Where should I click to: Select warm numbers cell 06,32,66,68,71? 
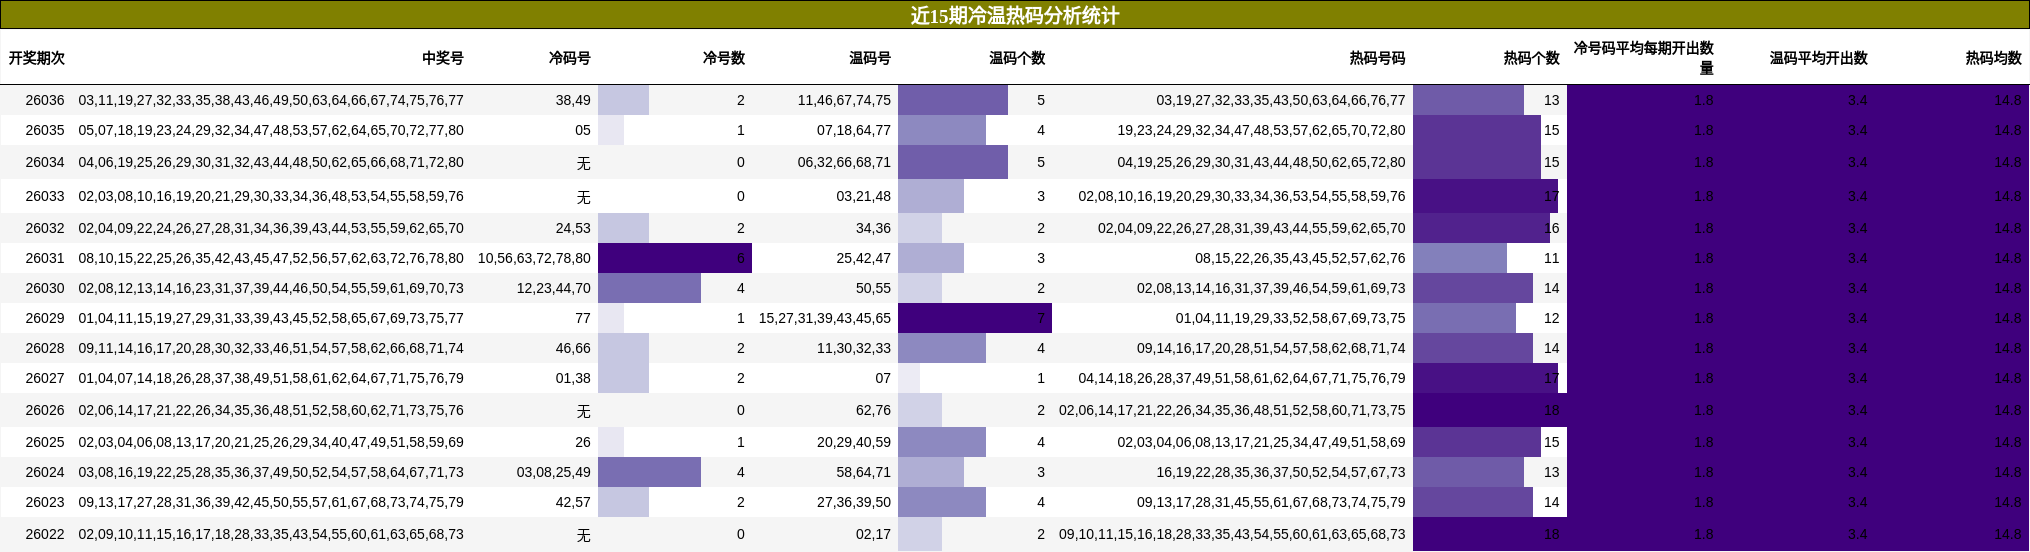[844, 162]
